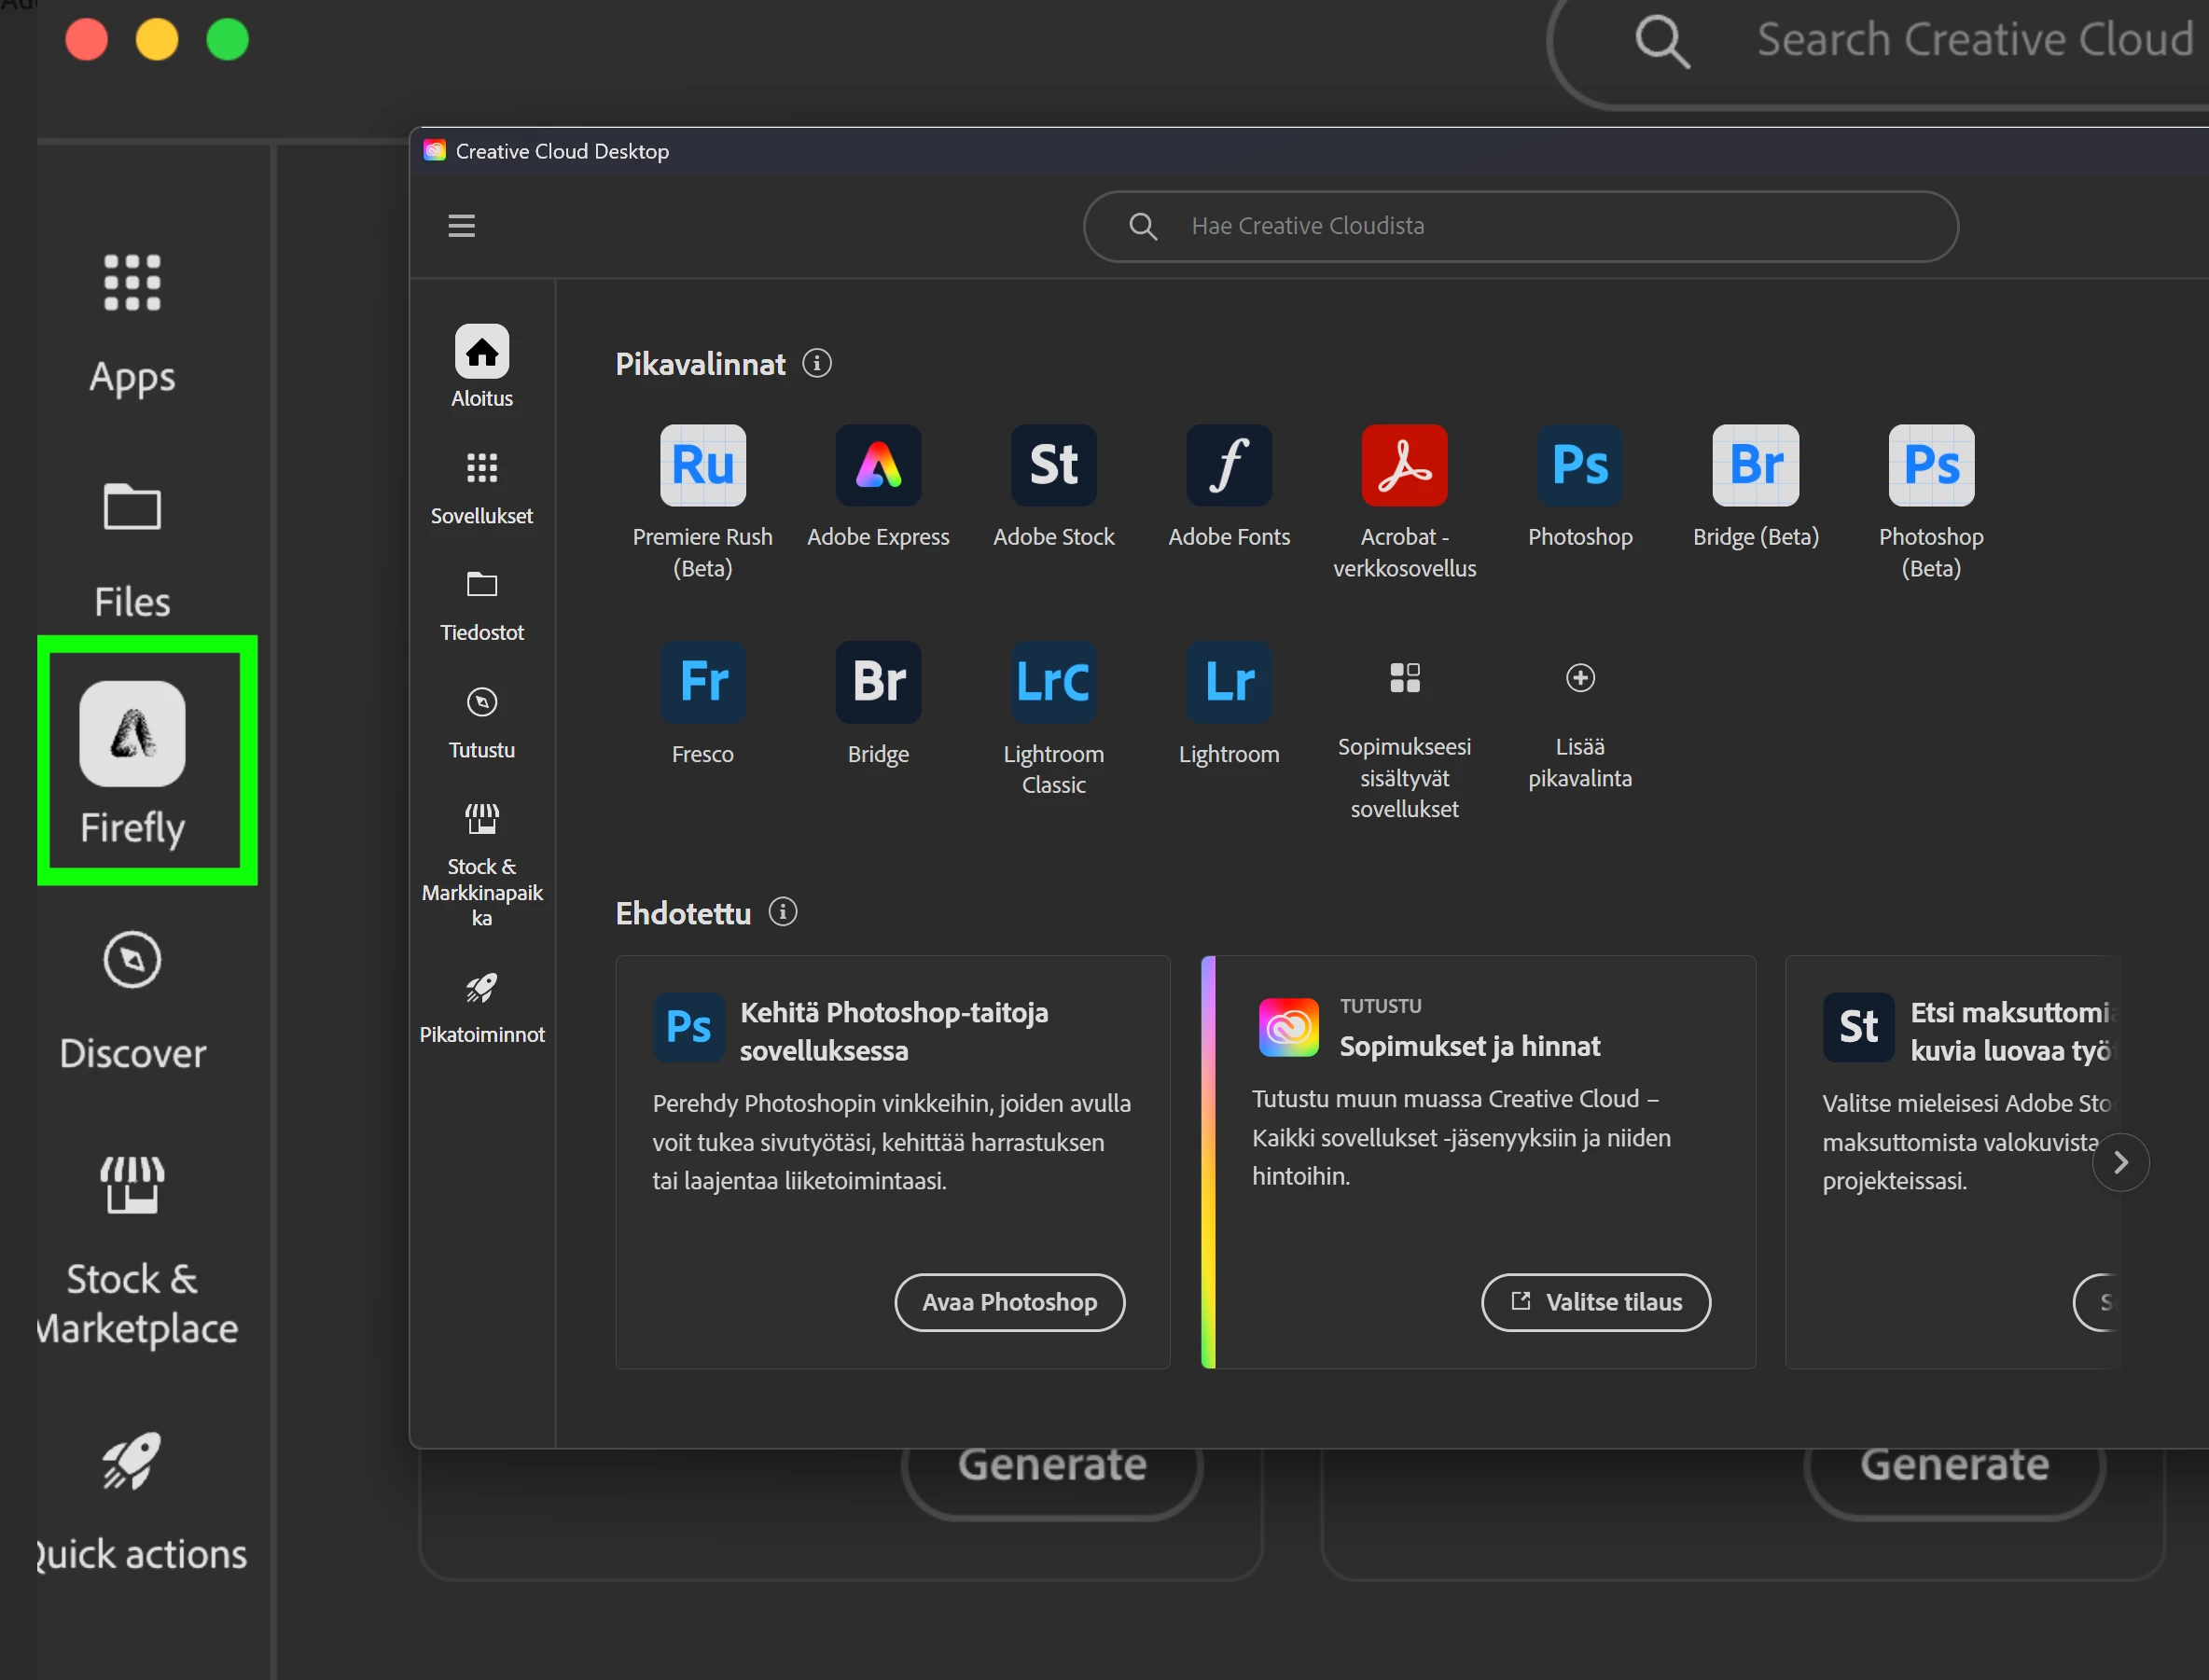Open the hamburger menu

click(x=461, y=226)
